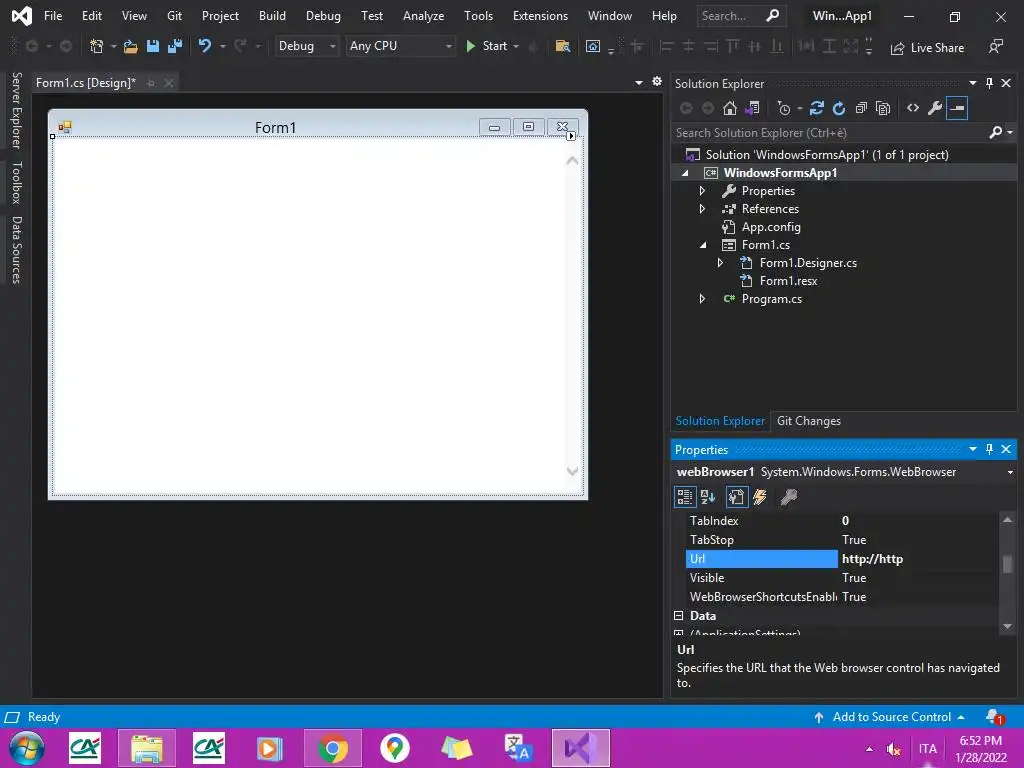The width and height of the screenshot is (1024, 768).
Task: Refresh the Solution Explorer
Action: point(839,108)
